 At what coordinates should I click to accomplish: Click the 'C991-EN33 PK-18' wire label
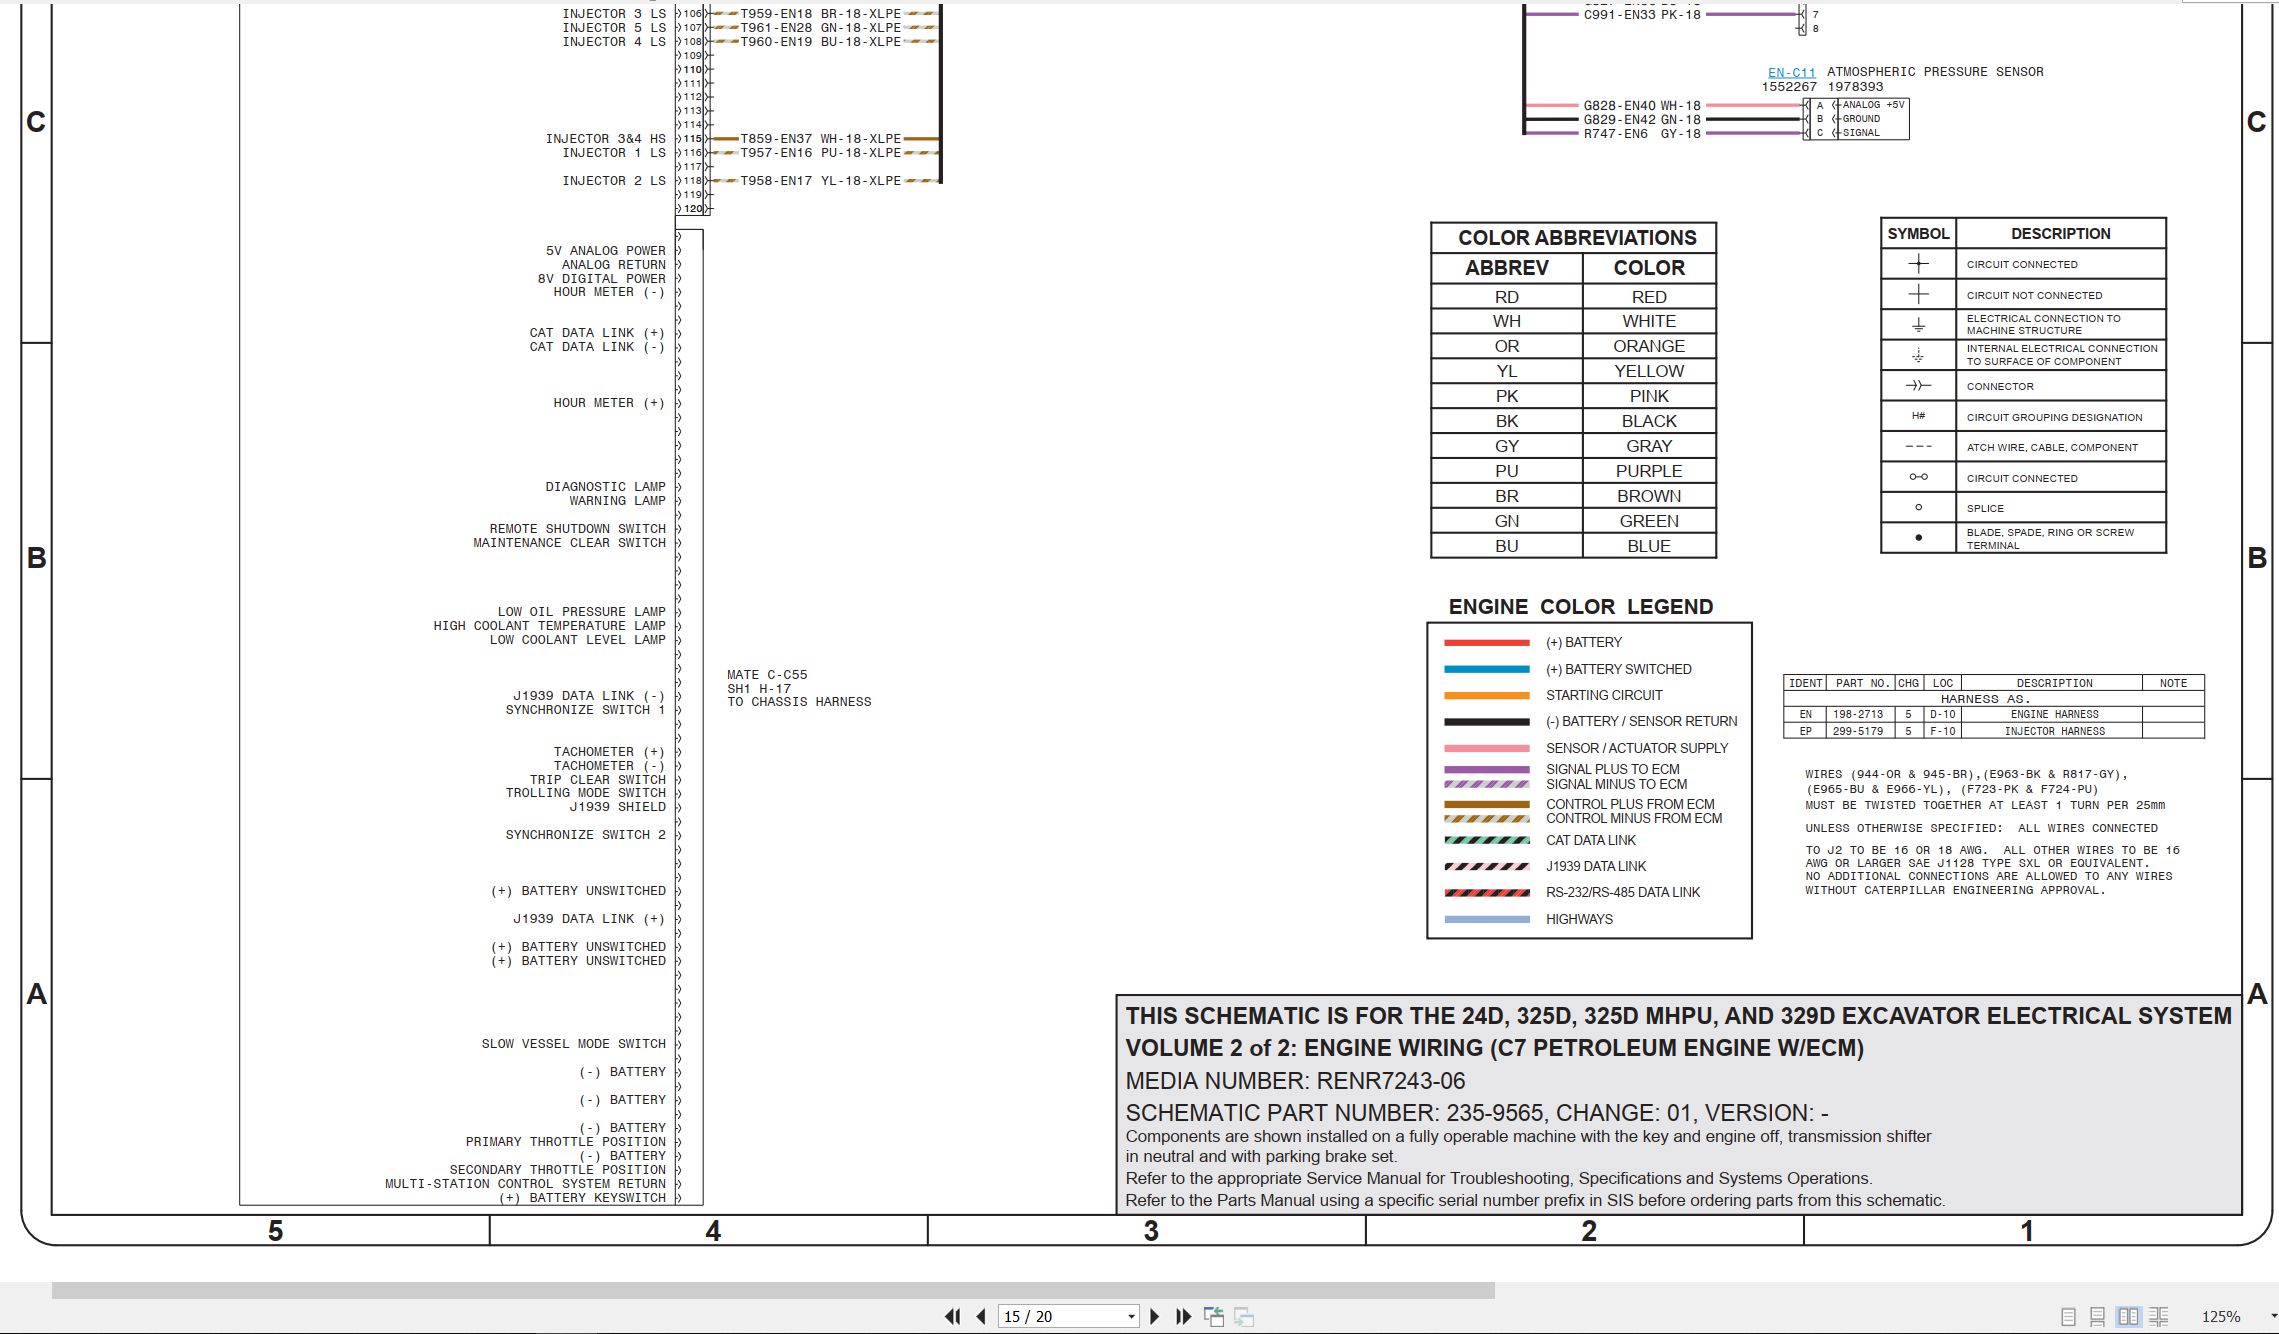(1642, 15)
